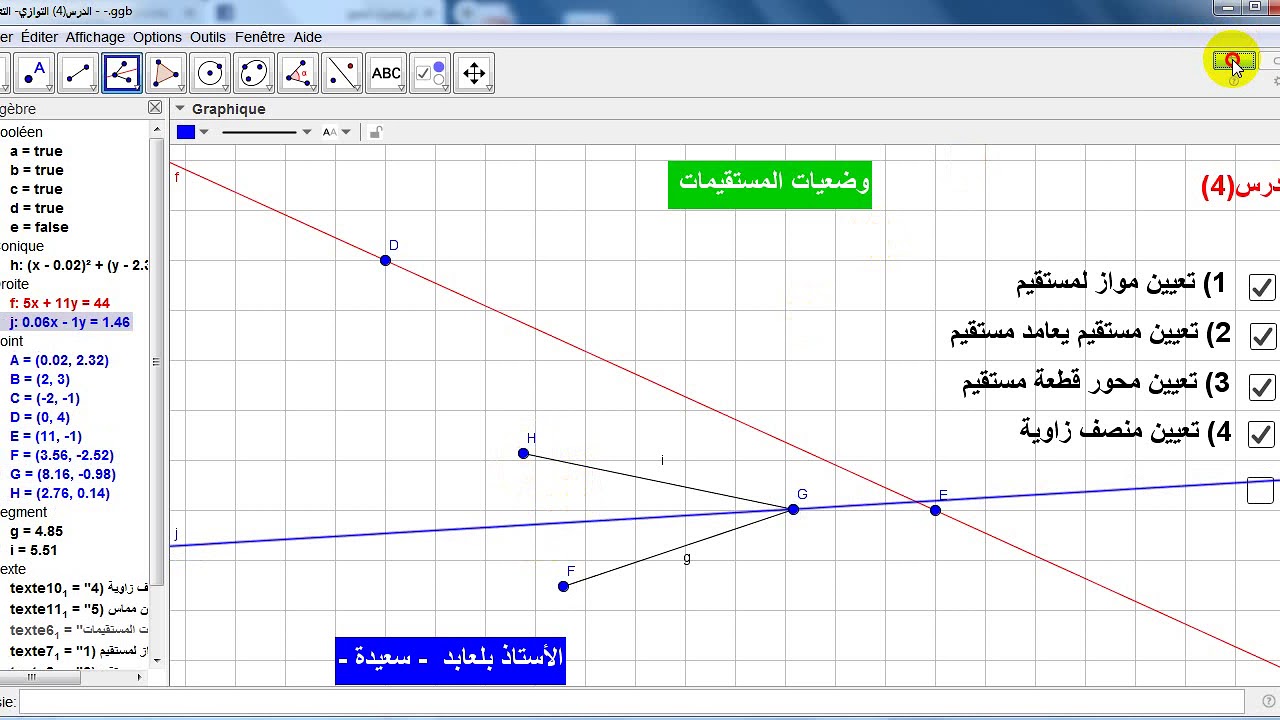Select the Polygon tool
This screenshot has height=720, width=1280.
(166, 73)
